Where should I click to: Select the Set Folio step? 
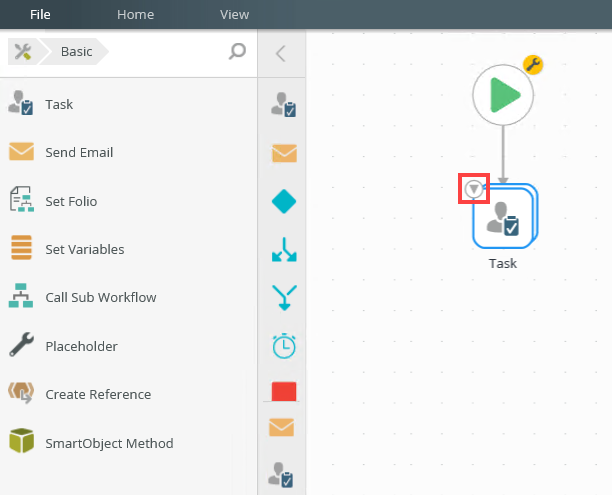tap(128, 201)
